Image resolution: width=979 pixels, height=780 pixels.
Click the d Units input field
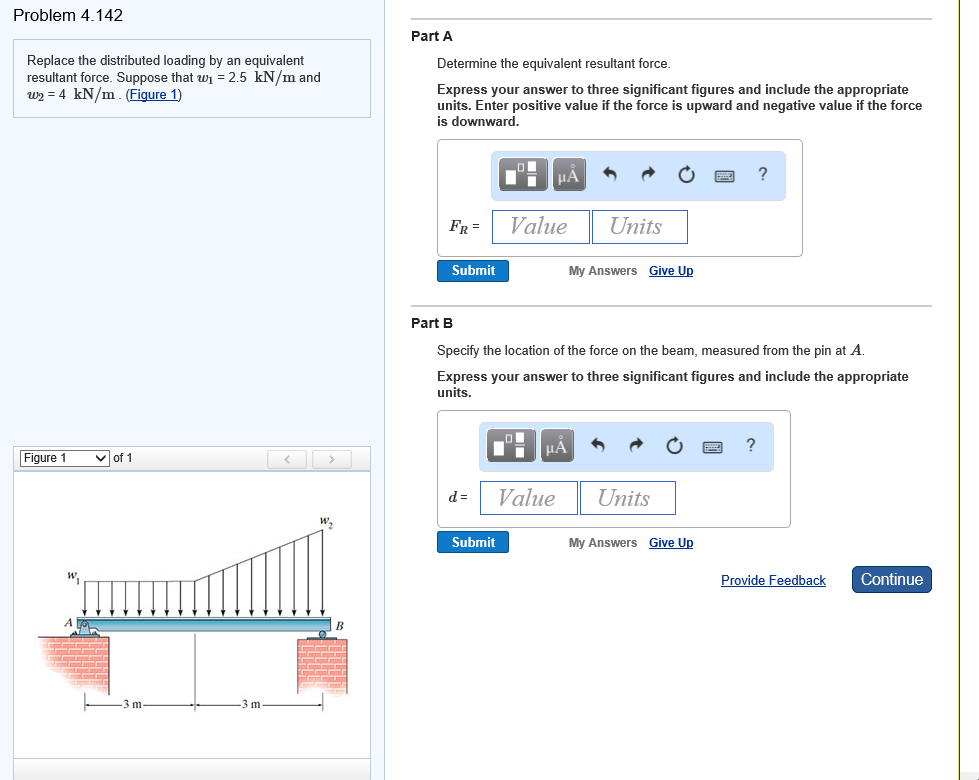coord(627,498)
